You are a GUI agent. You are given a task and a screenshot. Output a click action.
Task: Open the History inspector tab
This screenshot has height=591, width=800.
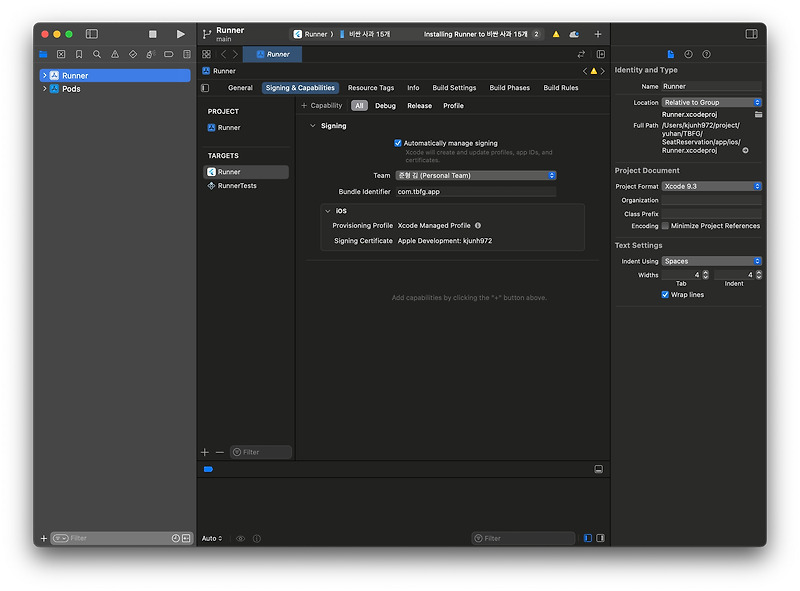point(688,54)
